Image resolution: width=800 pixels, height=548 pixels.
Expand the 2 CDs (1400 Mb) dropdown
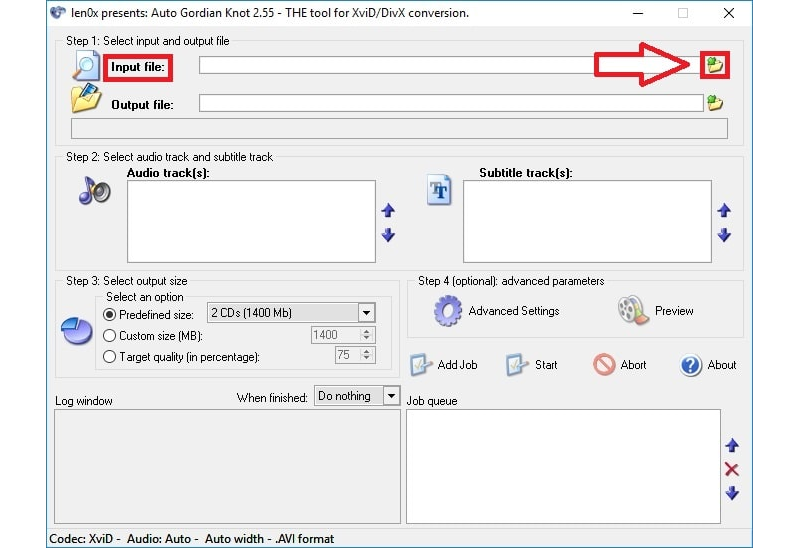pyautogui.click(x=366, y=313)
